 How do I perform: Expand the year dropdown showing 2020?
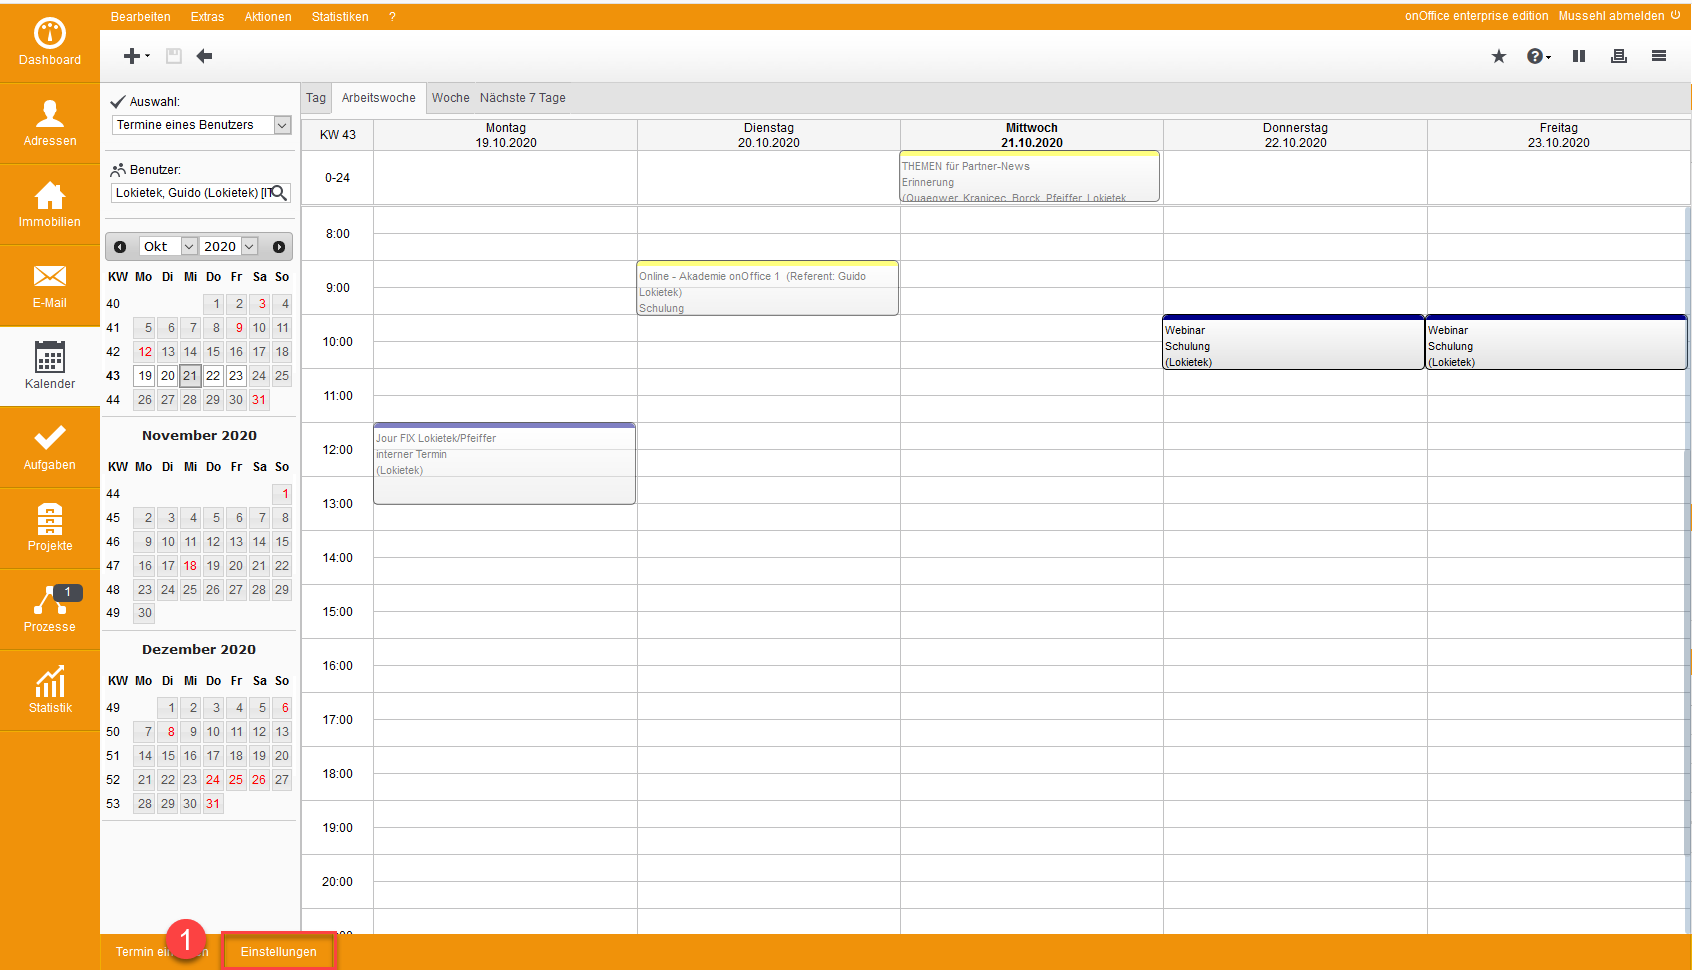point(250,247)
